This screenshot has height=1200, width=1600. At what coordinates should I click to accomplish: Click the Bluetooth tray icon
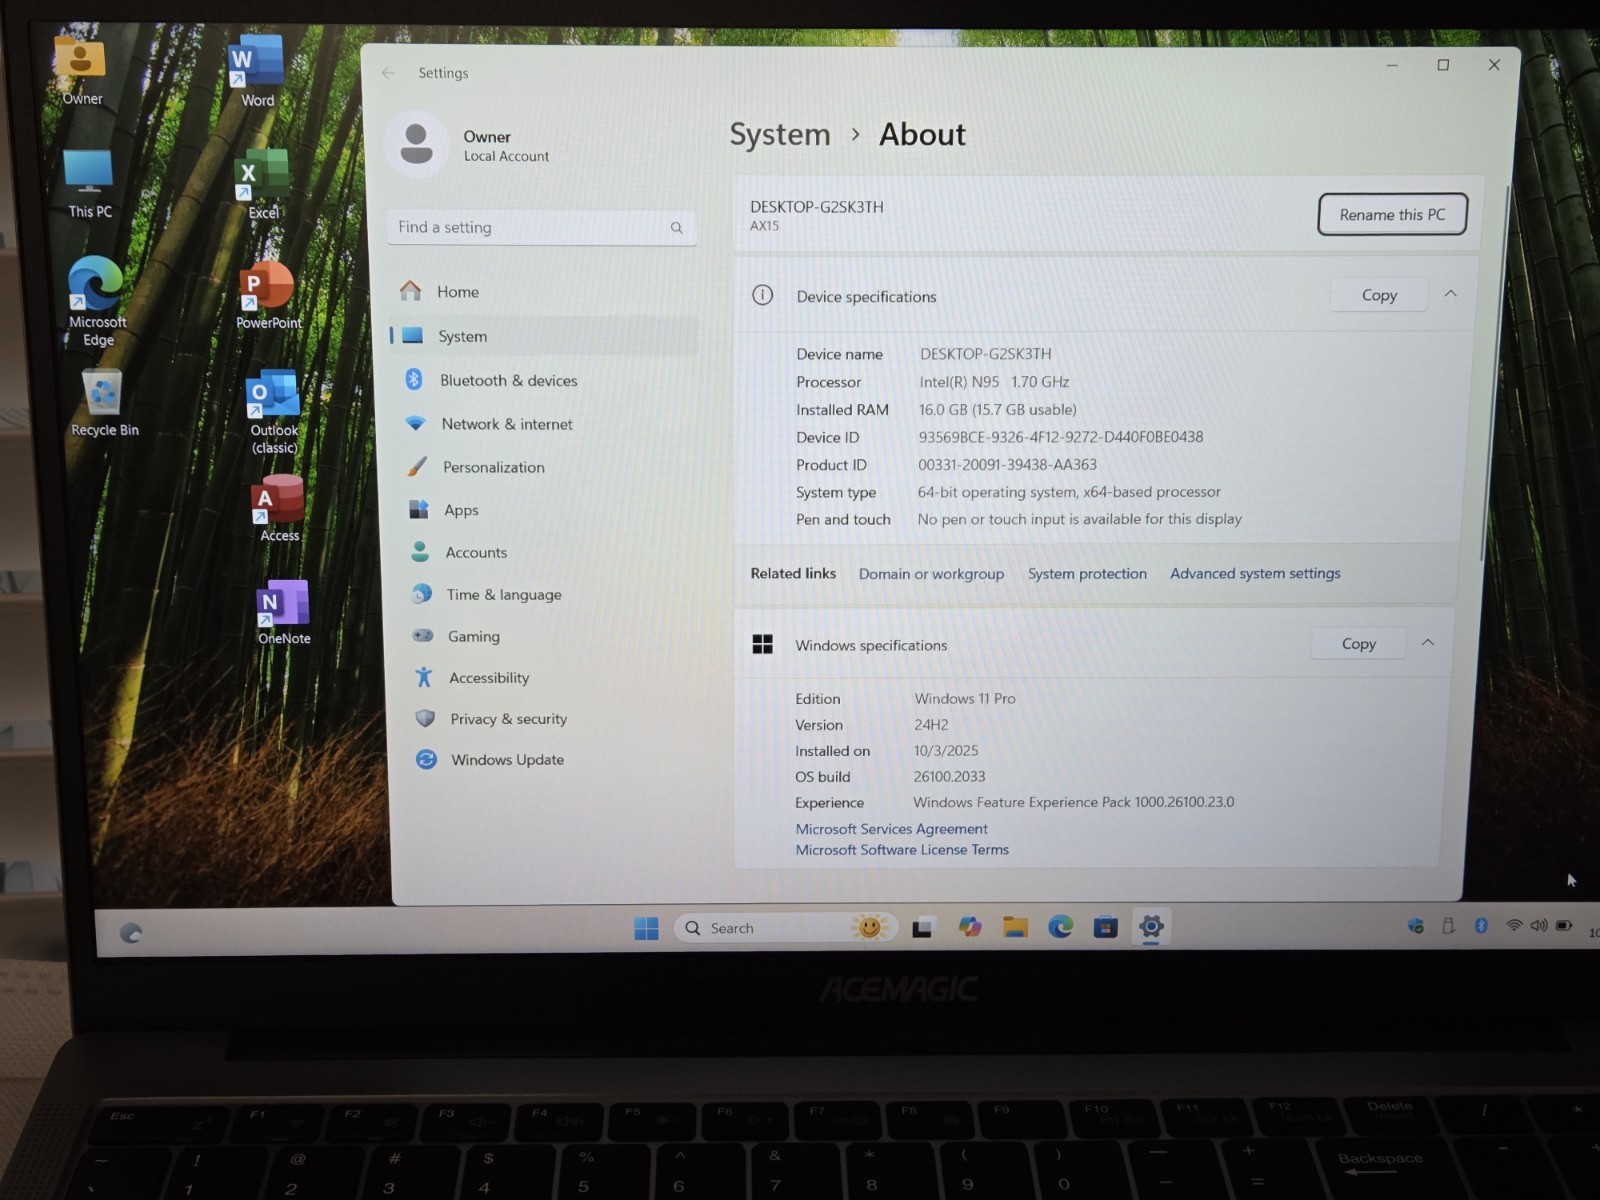pyautogui.click(x=1481, y=926)
